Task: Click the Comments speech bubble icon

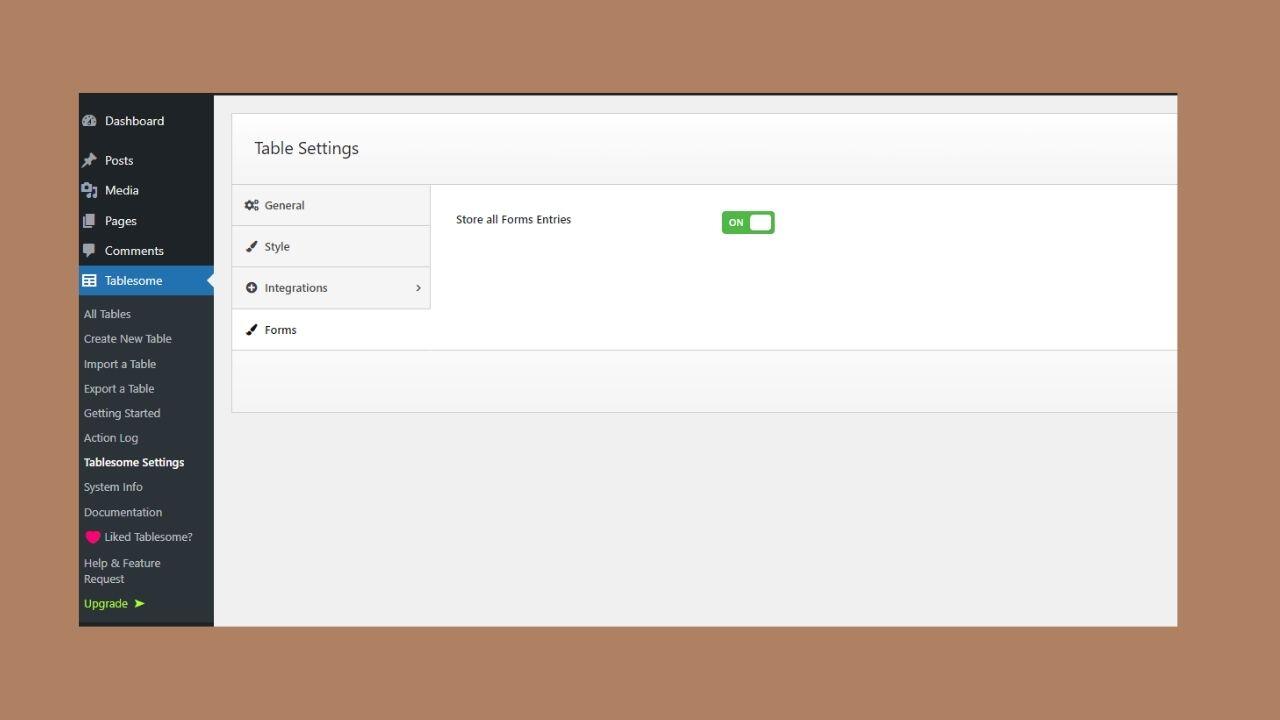Action: (89, 251)
